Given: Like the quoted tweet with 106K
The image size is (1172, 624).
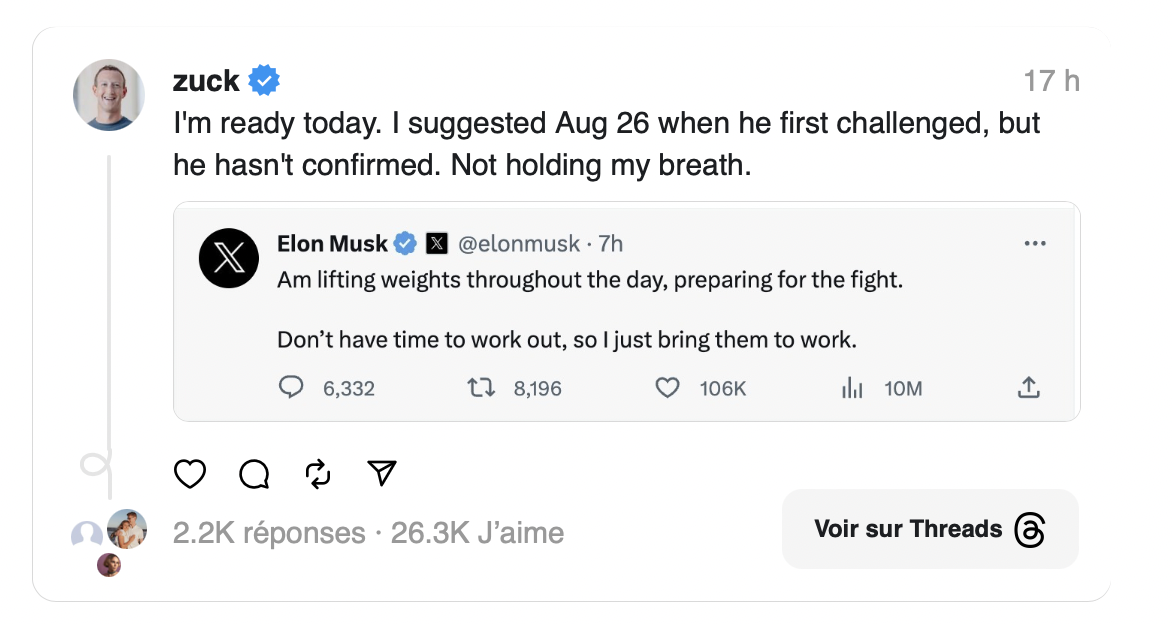Looking at the screenshot, I should (667, 388).
